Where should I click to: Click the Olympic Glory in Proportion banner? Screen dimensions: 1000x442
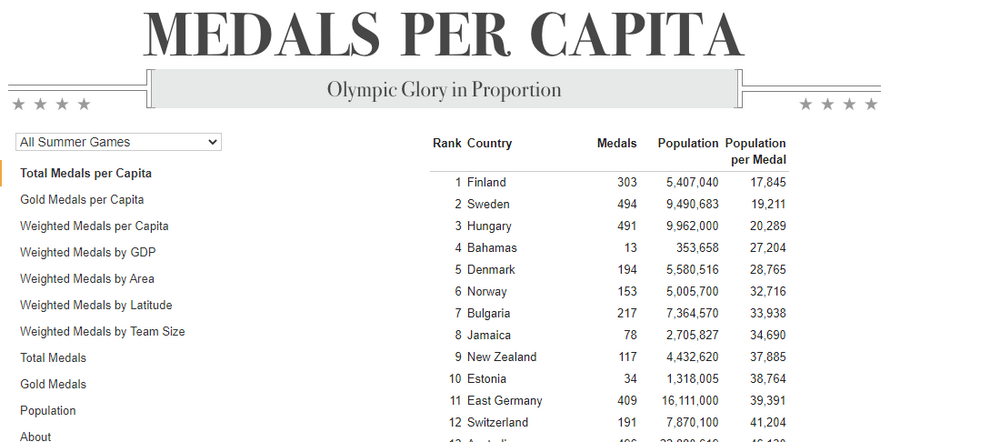coord(445,89)
